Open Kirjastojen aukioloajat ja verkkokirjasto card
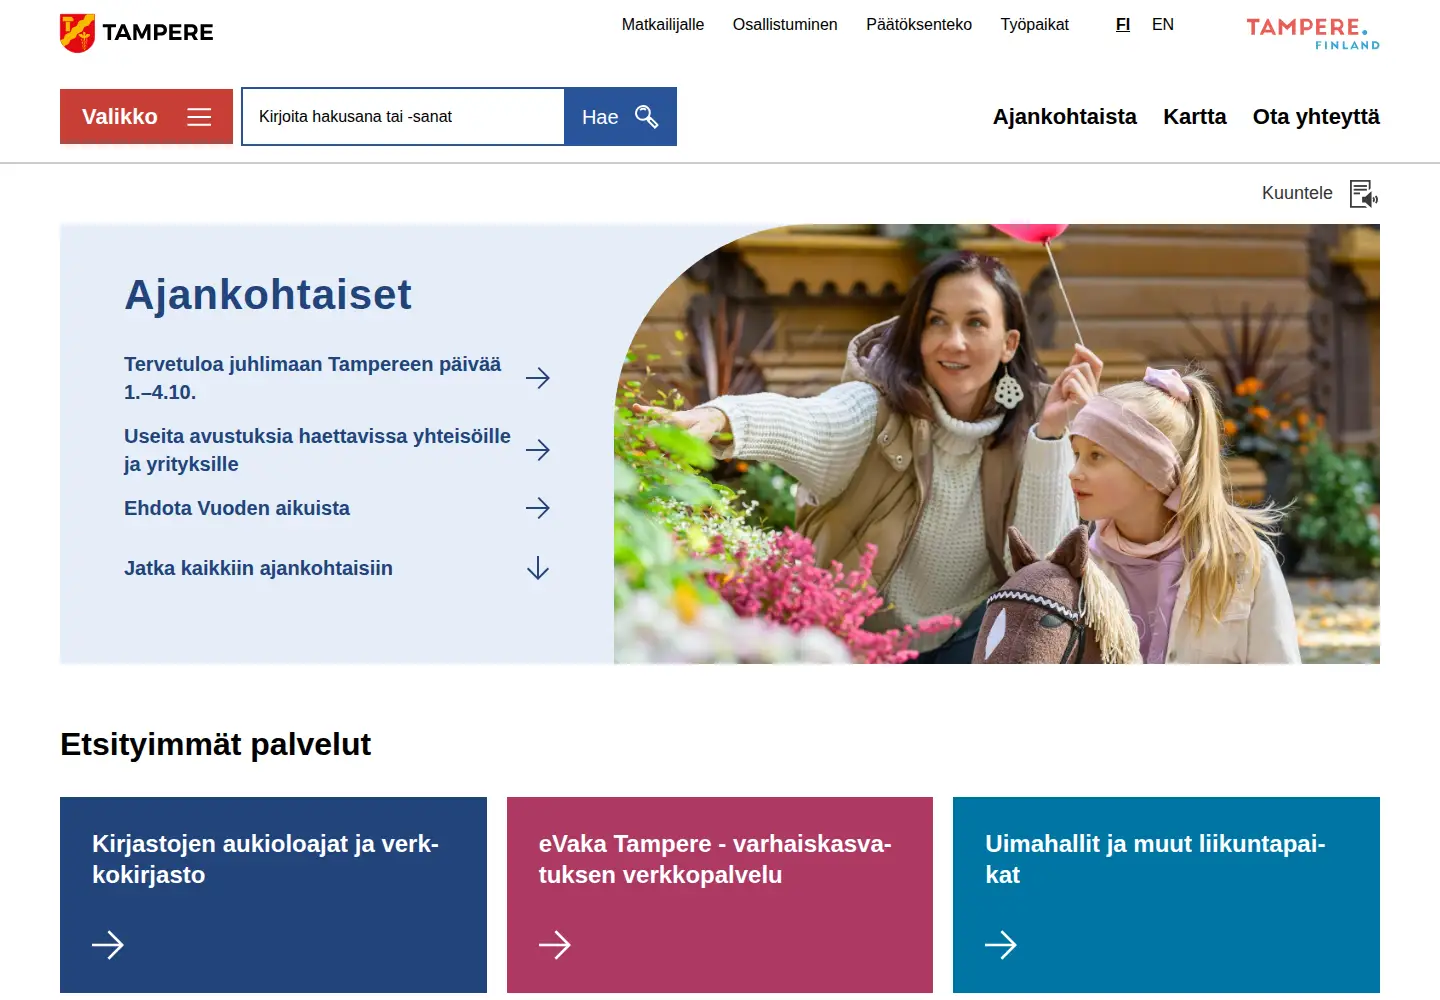The height and width of the screenshot is (1000, 1440). pos(273,895)
